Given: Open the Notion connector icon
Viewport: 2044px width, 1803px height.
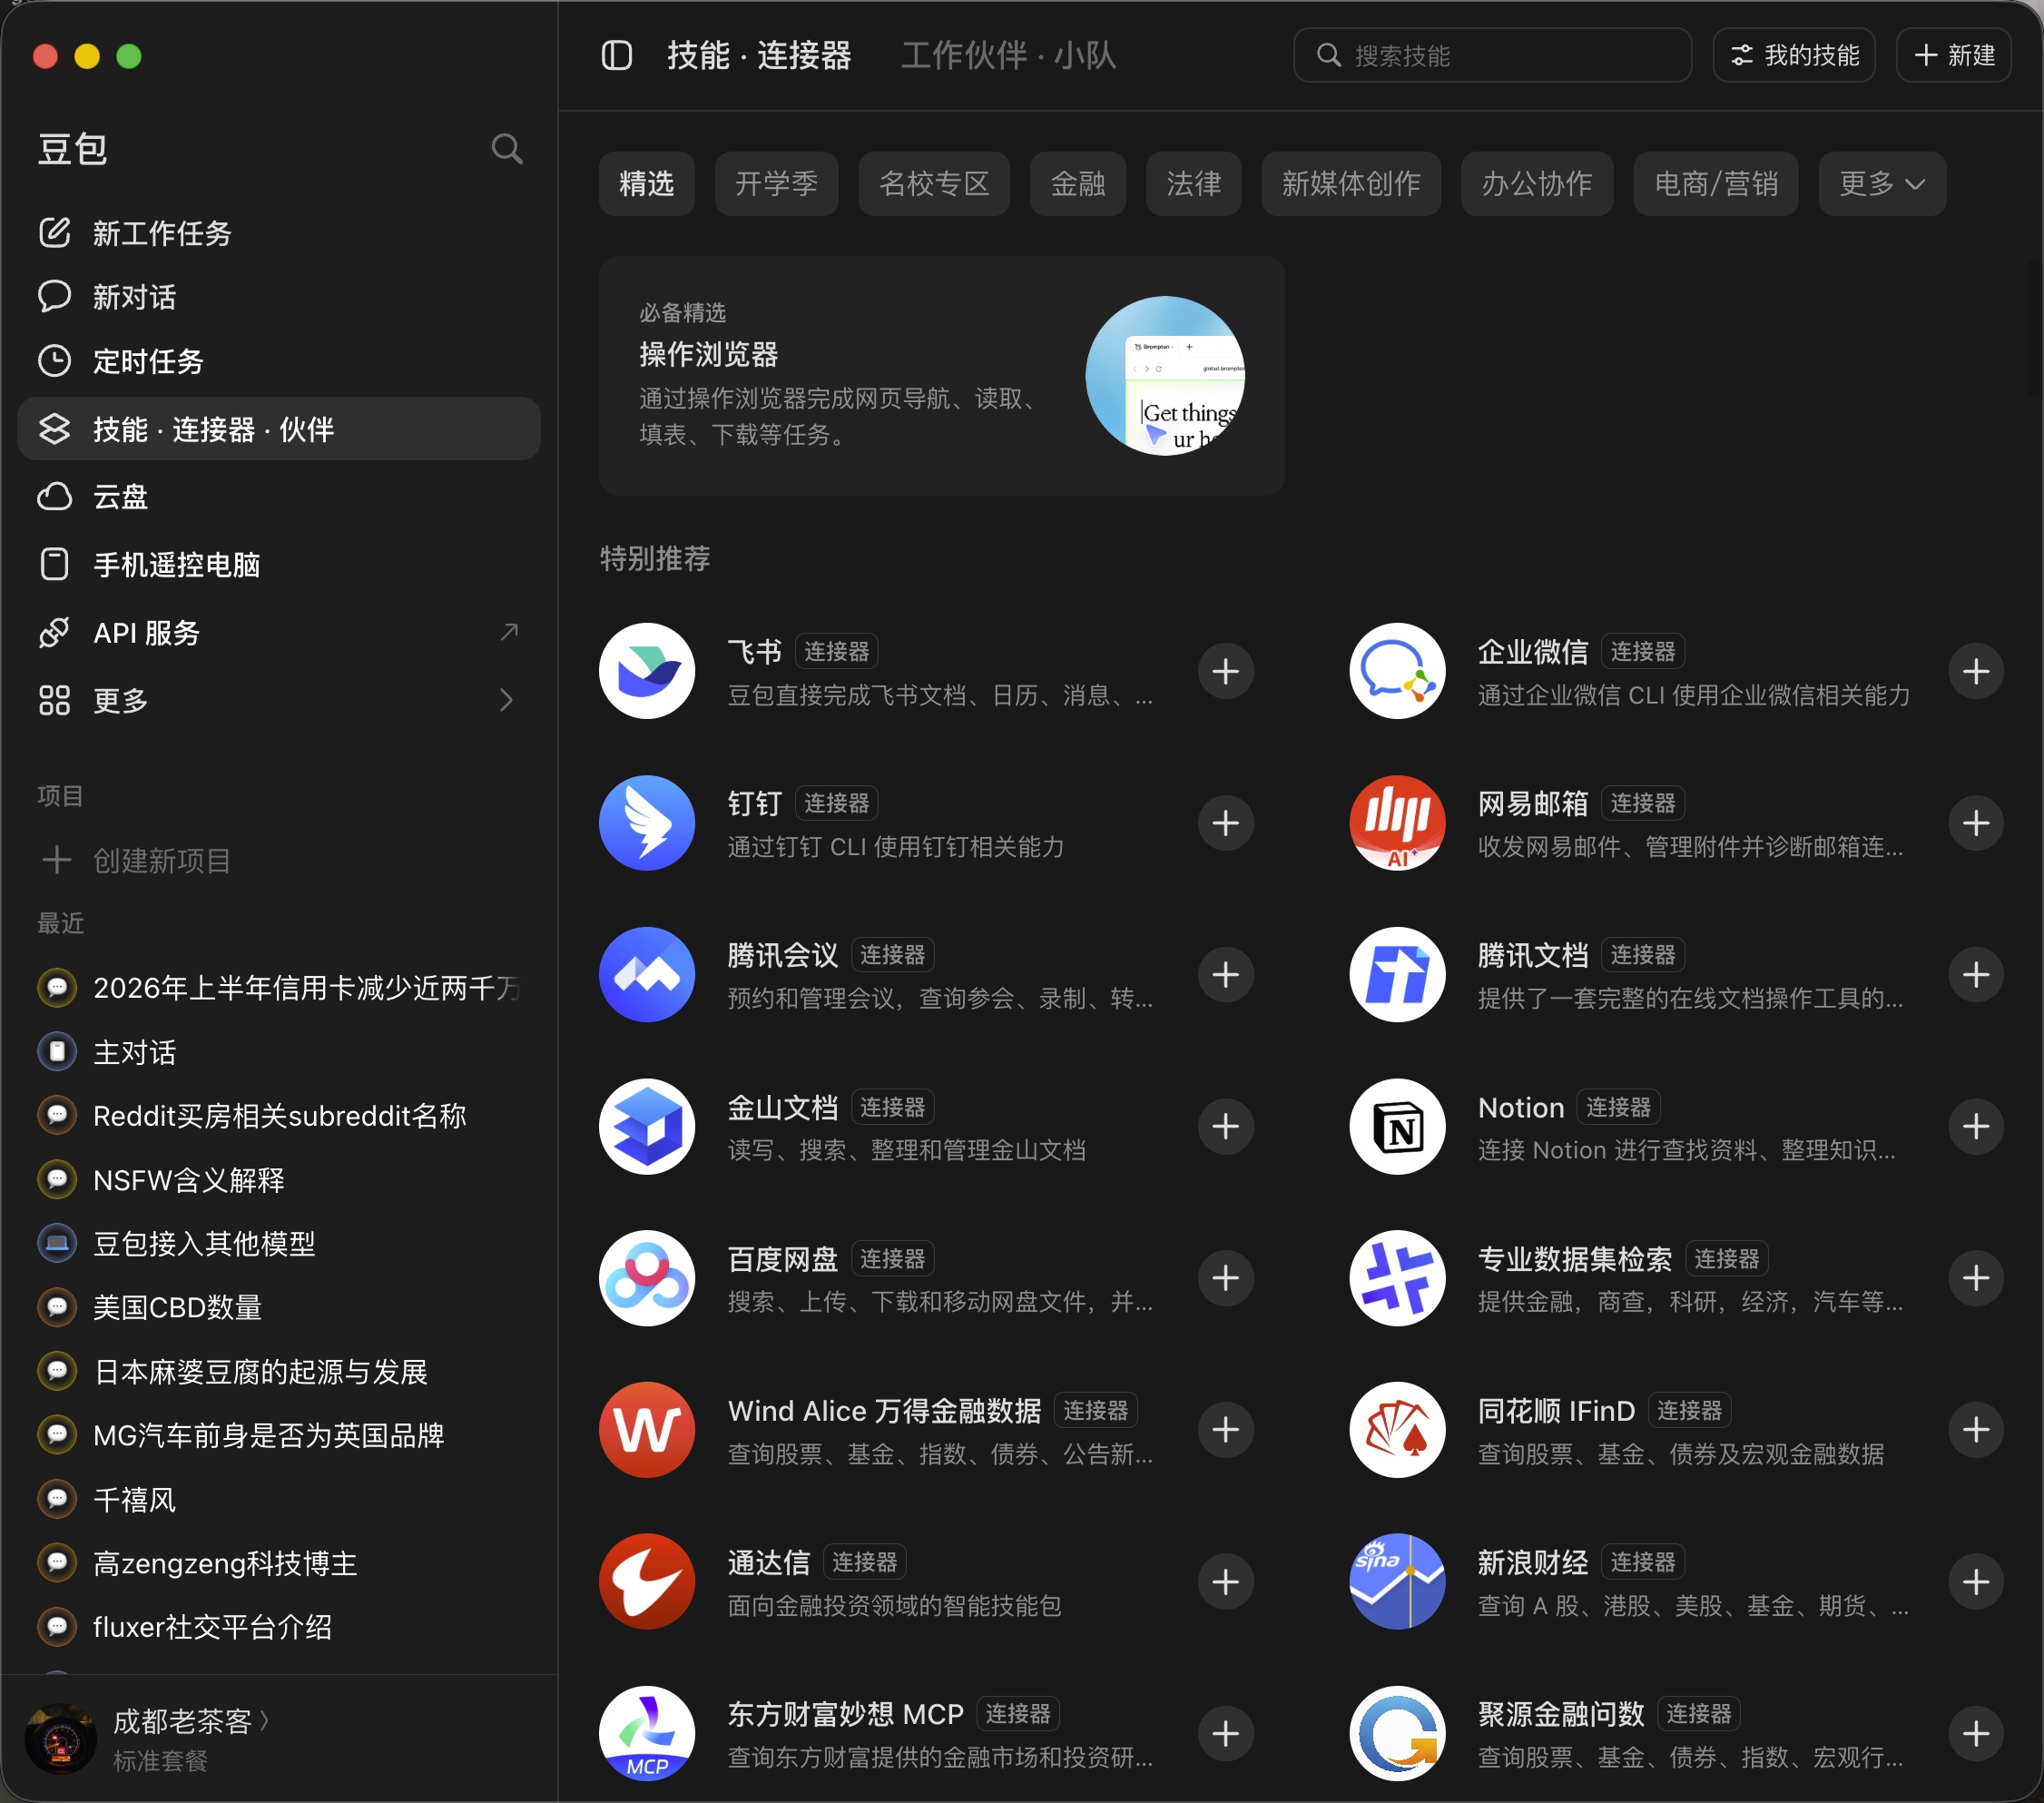Looking at the screenshot, I should coord(1397,1127).
